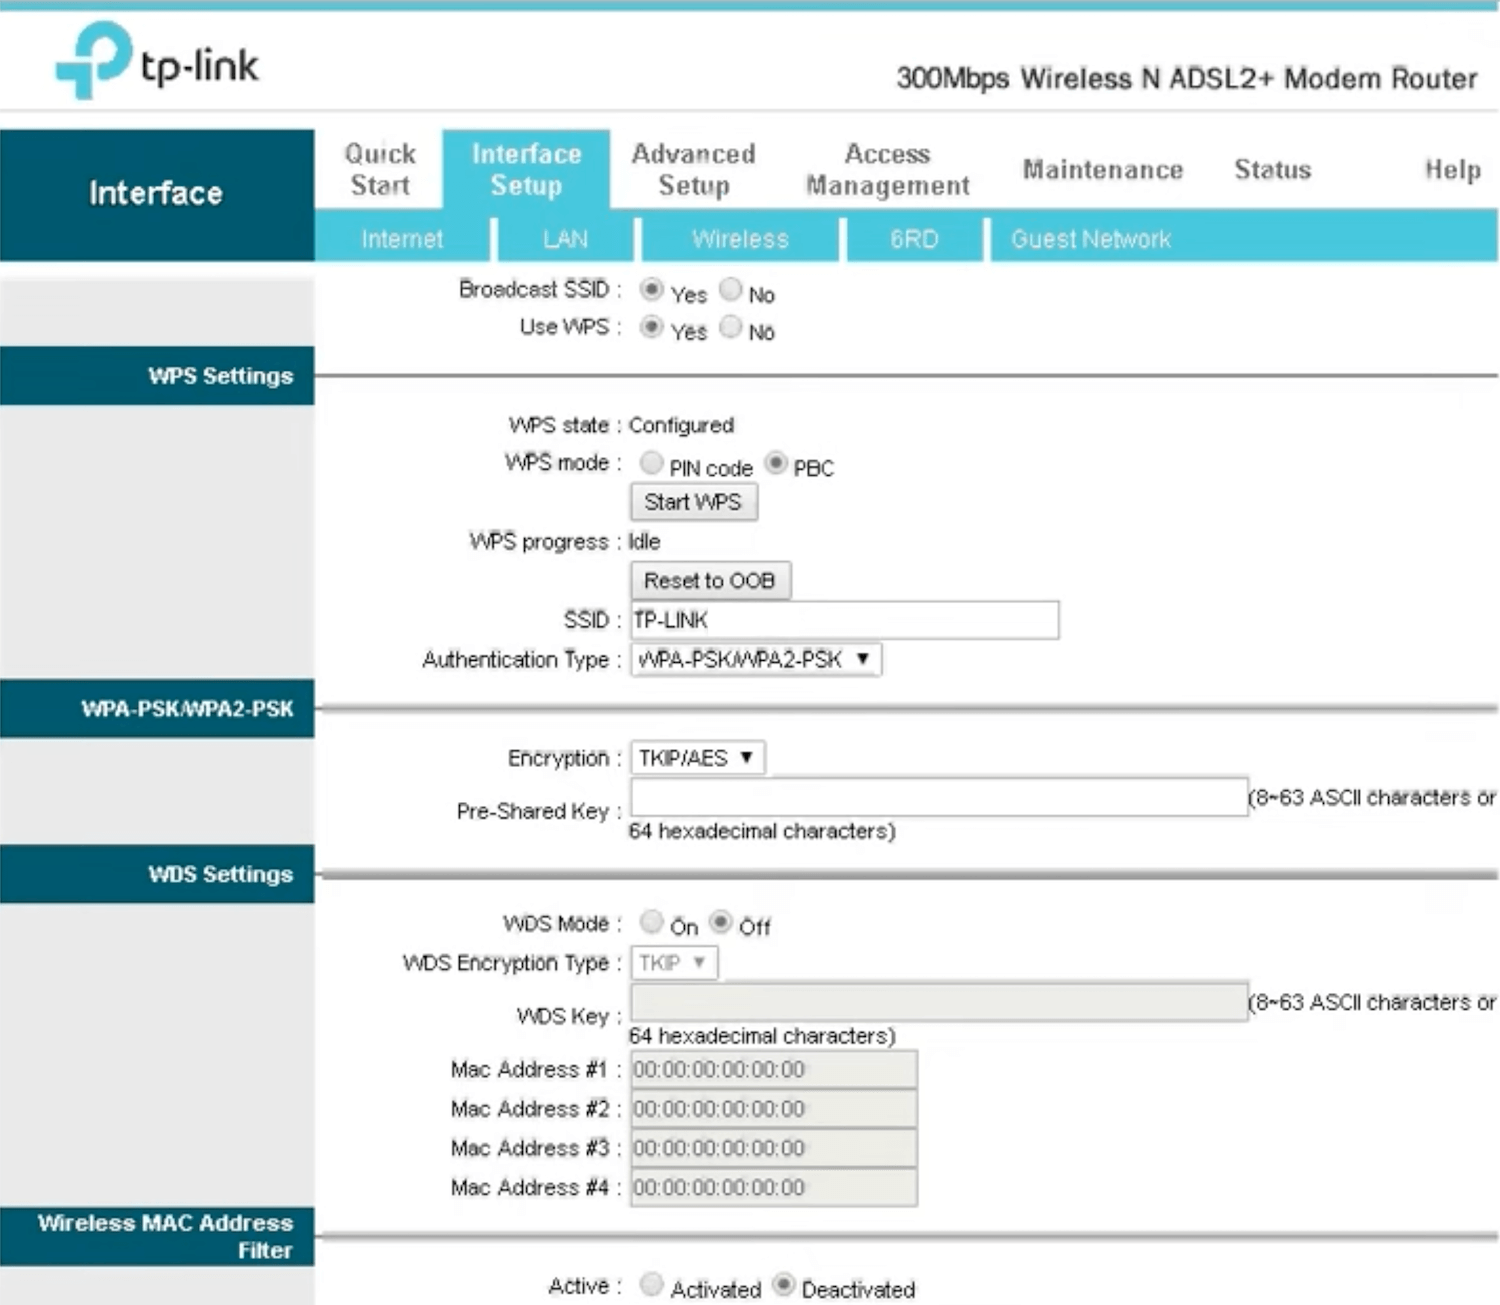The image size is (1500, 1305).
Task: Select the Guest Network sub-tab
Action: [x=1090, y=240]
